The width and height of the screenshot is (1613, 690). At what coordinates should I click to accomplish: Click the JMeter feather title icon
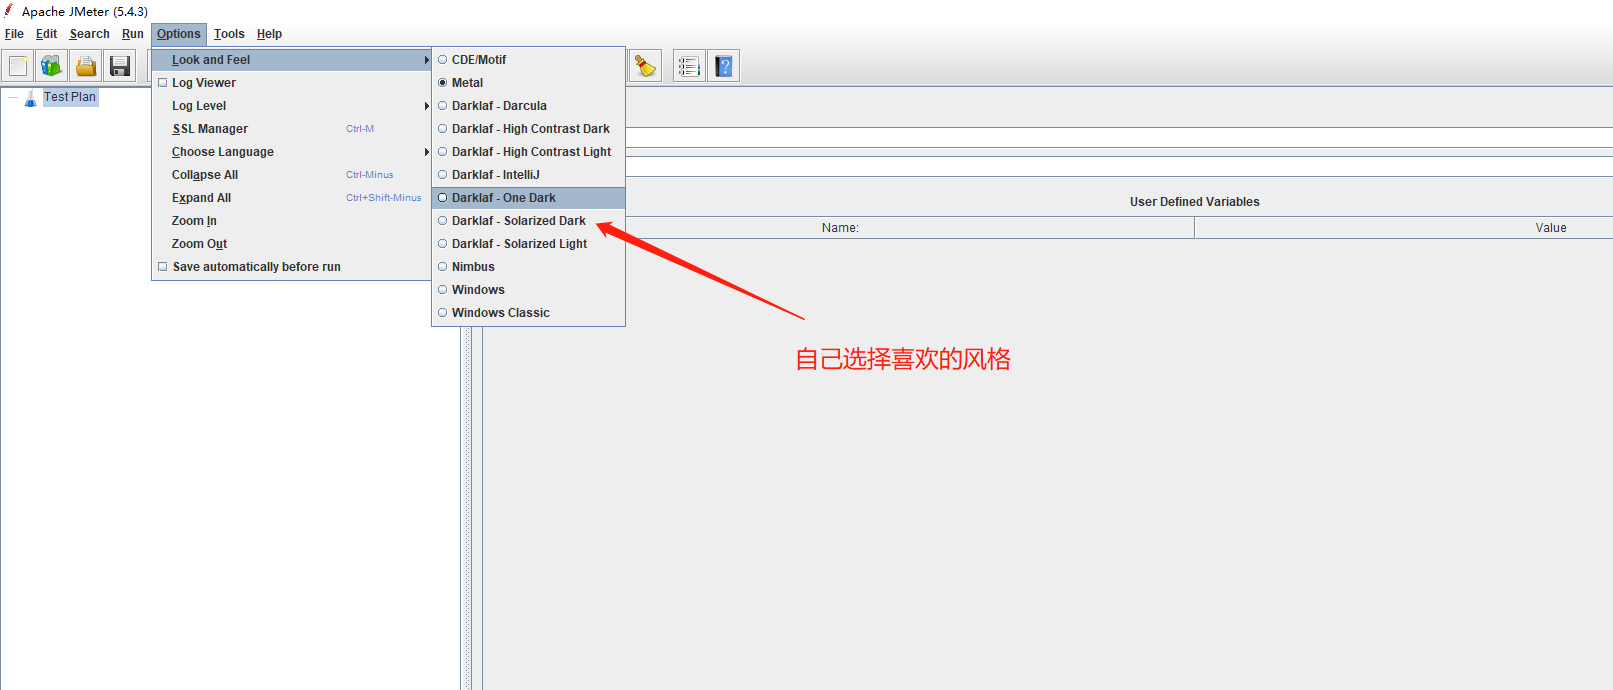[9, 11]
